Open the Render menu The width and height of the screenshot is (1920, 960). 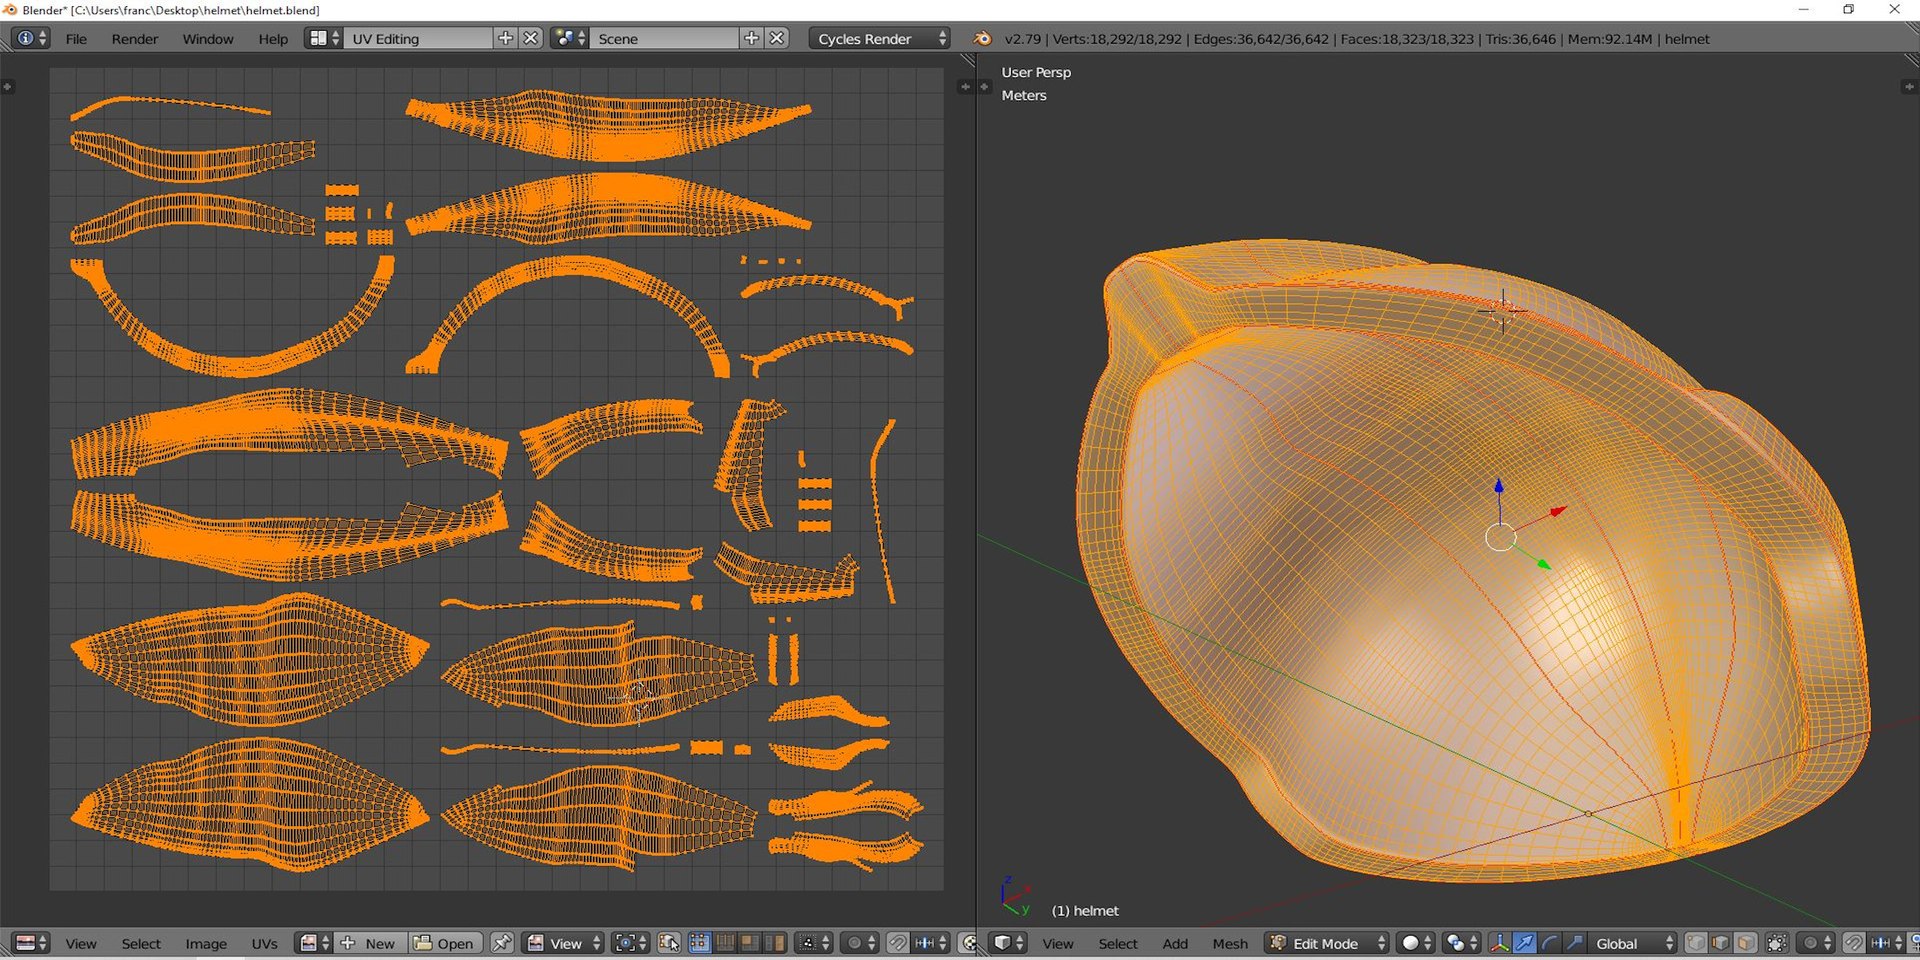click(135, 39)
